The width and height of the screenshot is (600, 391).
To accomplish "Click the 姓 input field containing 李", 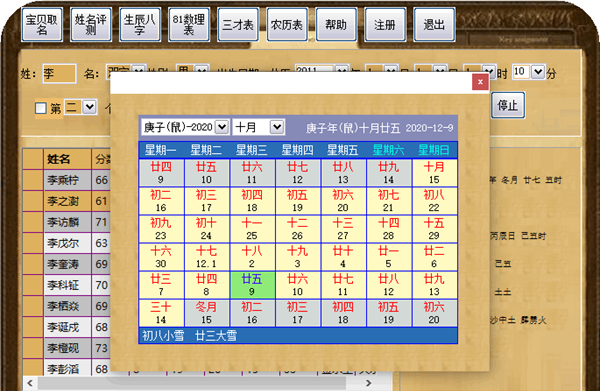I will pyautogui.click(x=59, y=73).
